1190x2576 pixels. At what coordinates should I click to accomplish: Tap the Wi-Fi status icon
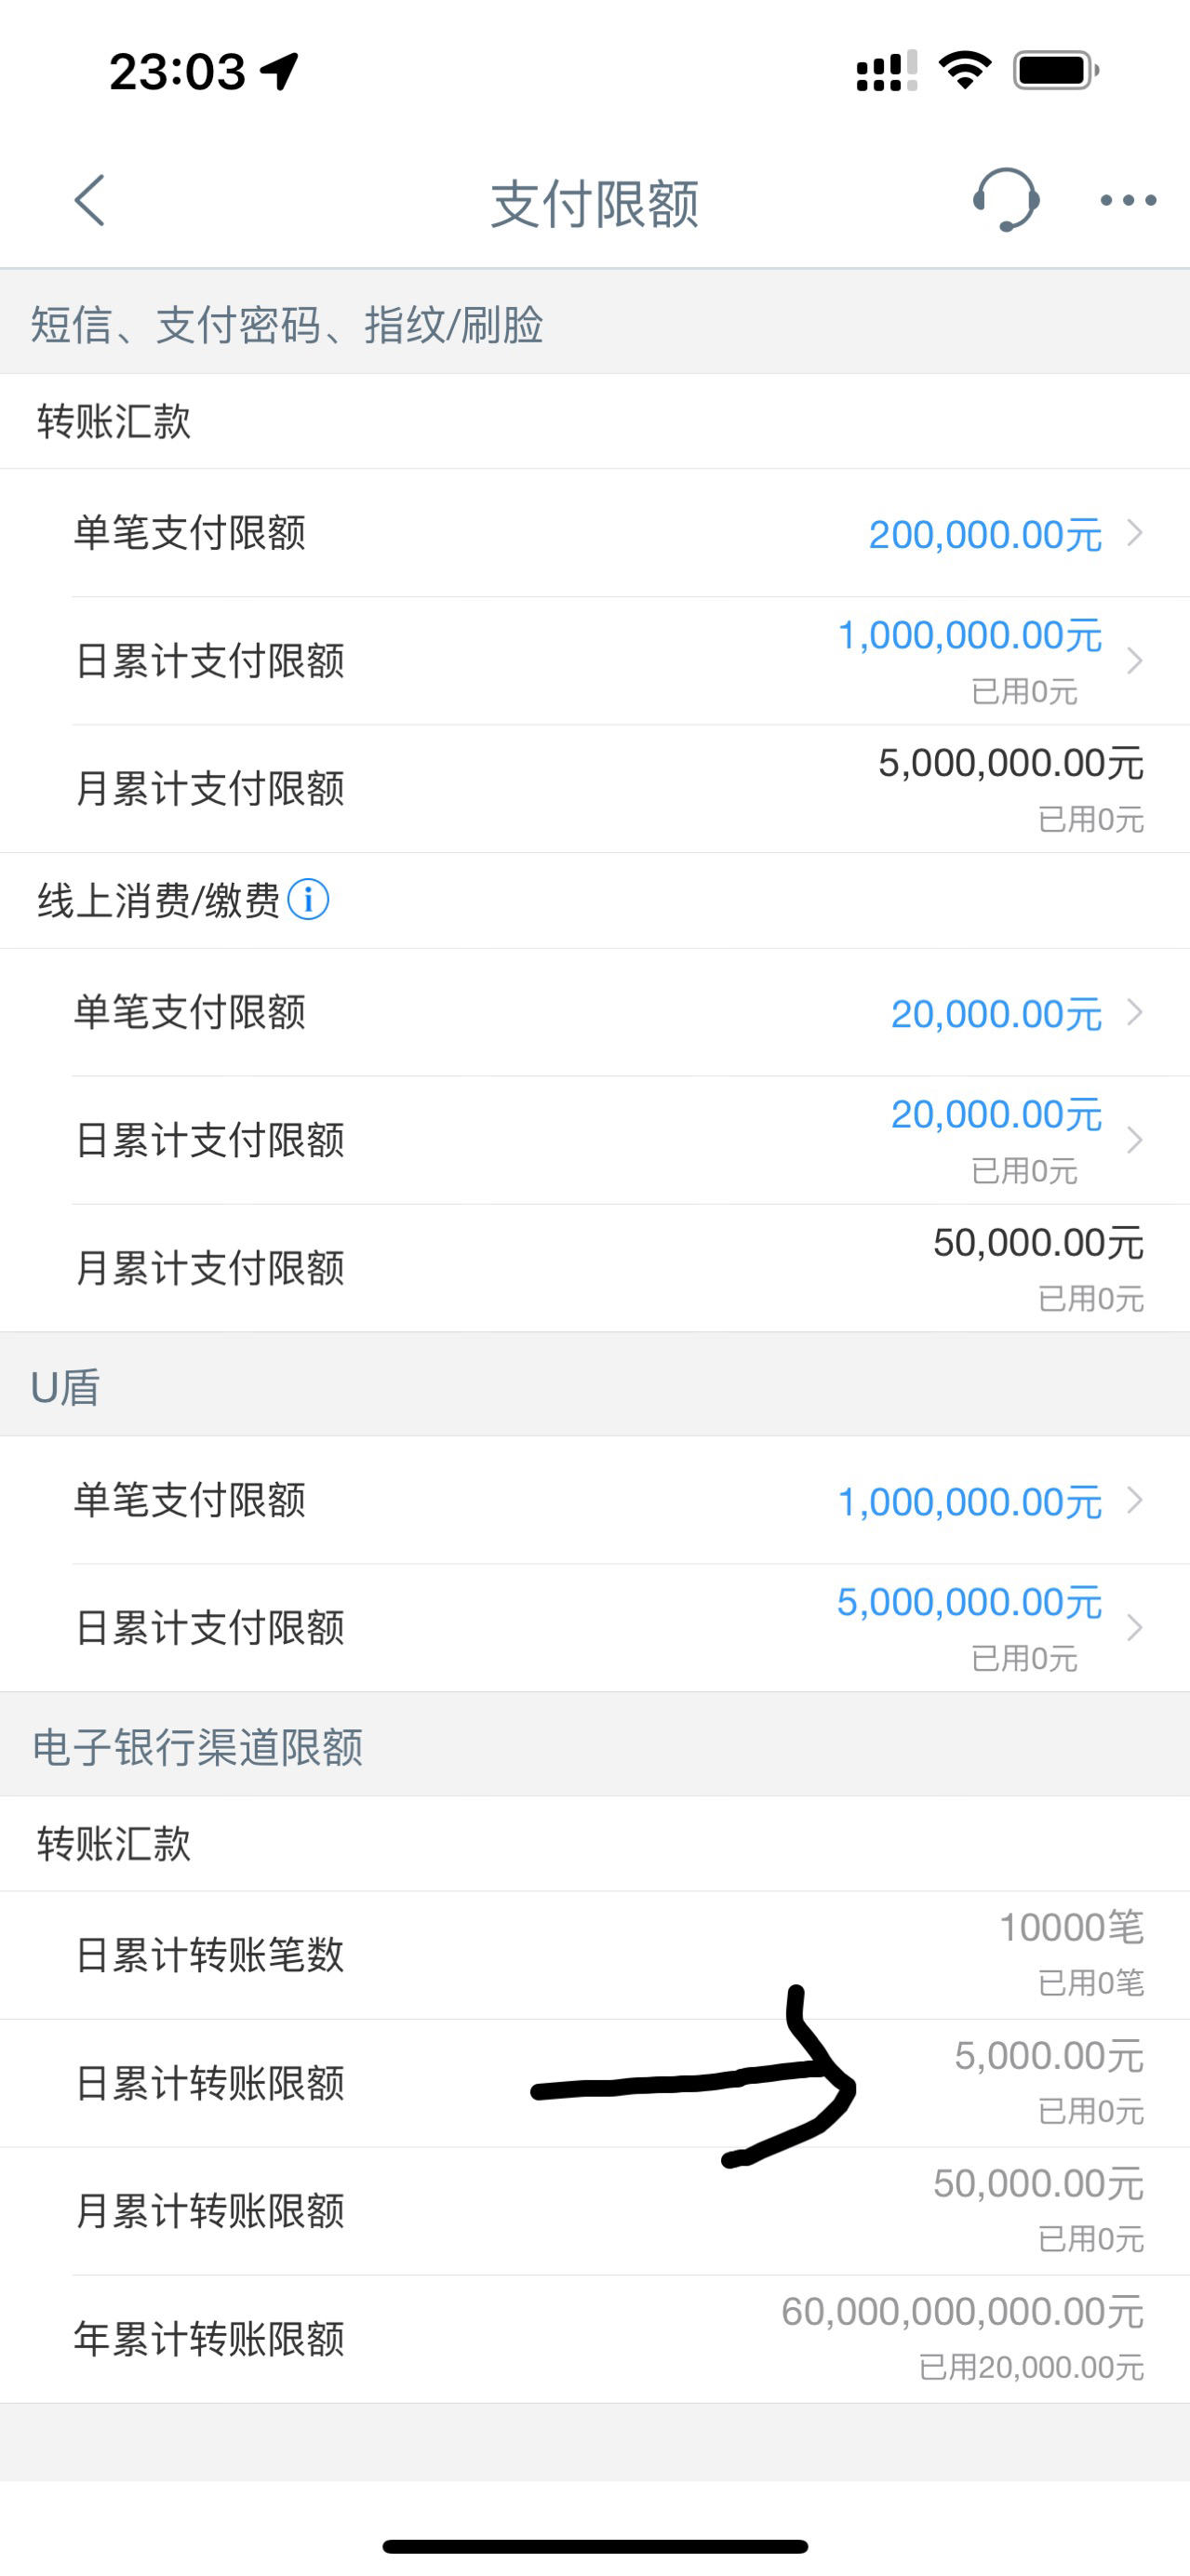pos(964,71)
